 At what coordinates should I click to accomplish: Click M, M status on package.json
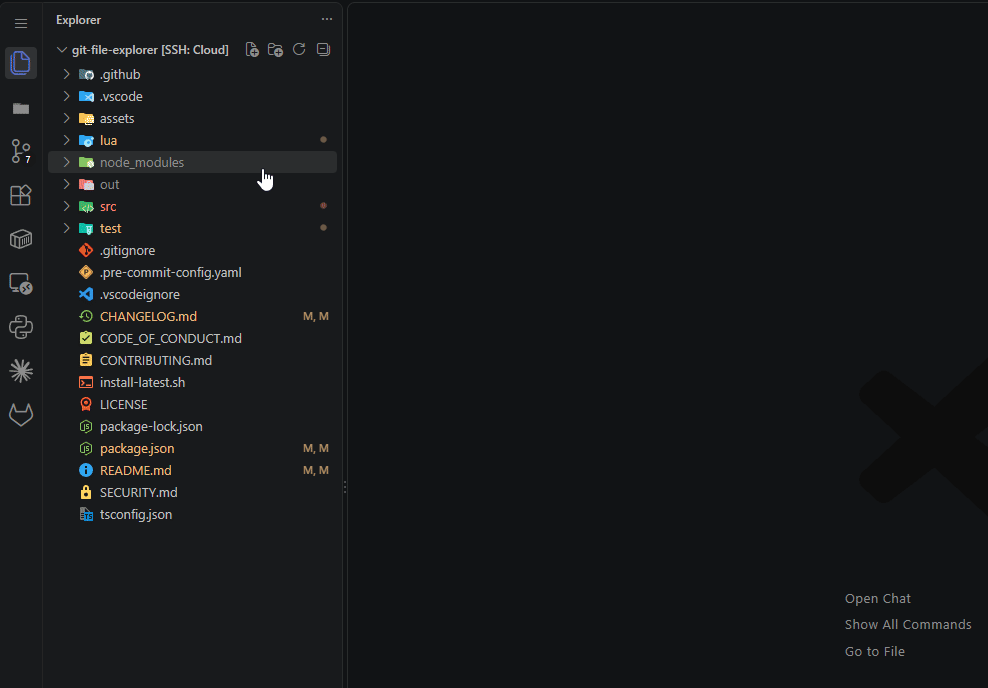coord(316,449)
